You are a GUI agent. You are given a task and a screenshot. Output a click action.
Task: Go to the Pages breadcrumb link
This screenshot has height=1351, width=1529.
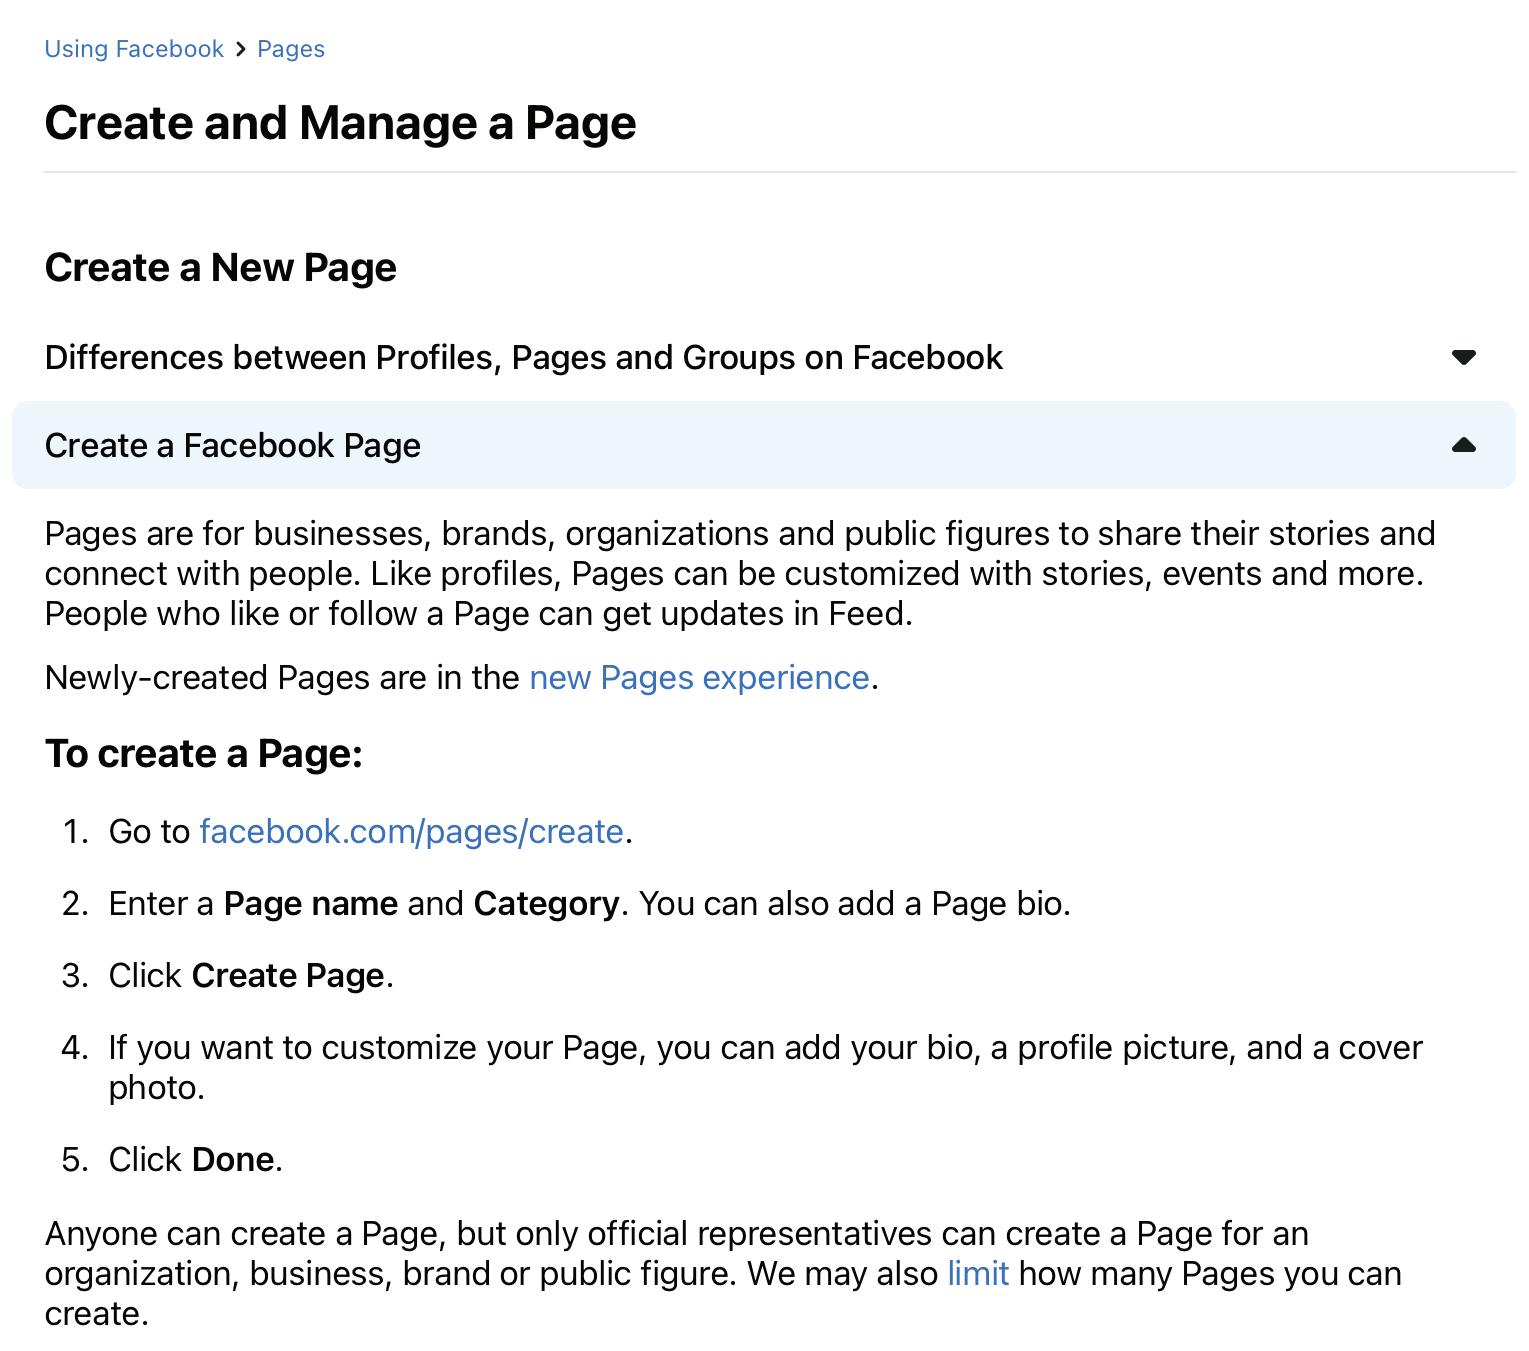[x=291, y=49]
